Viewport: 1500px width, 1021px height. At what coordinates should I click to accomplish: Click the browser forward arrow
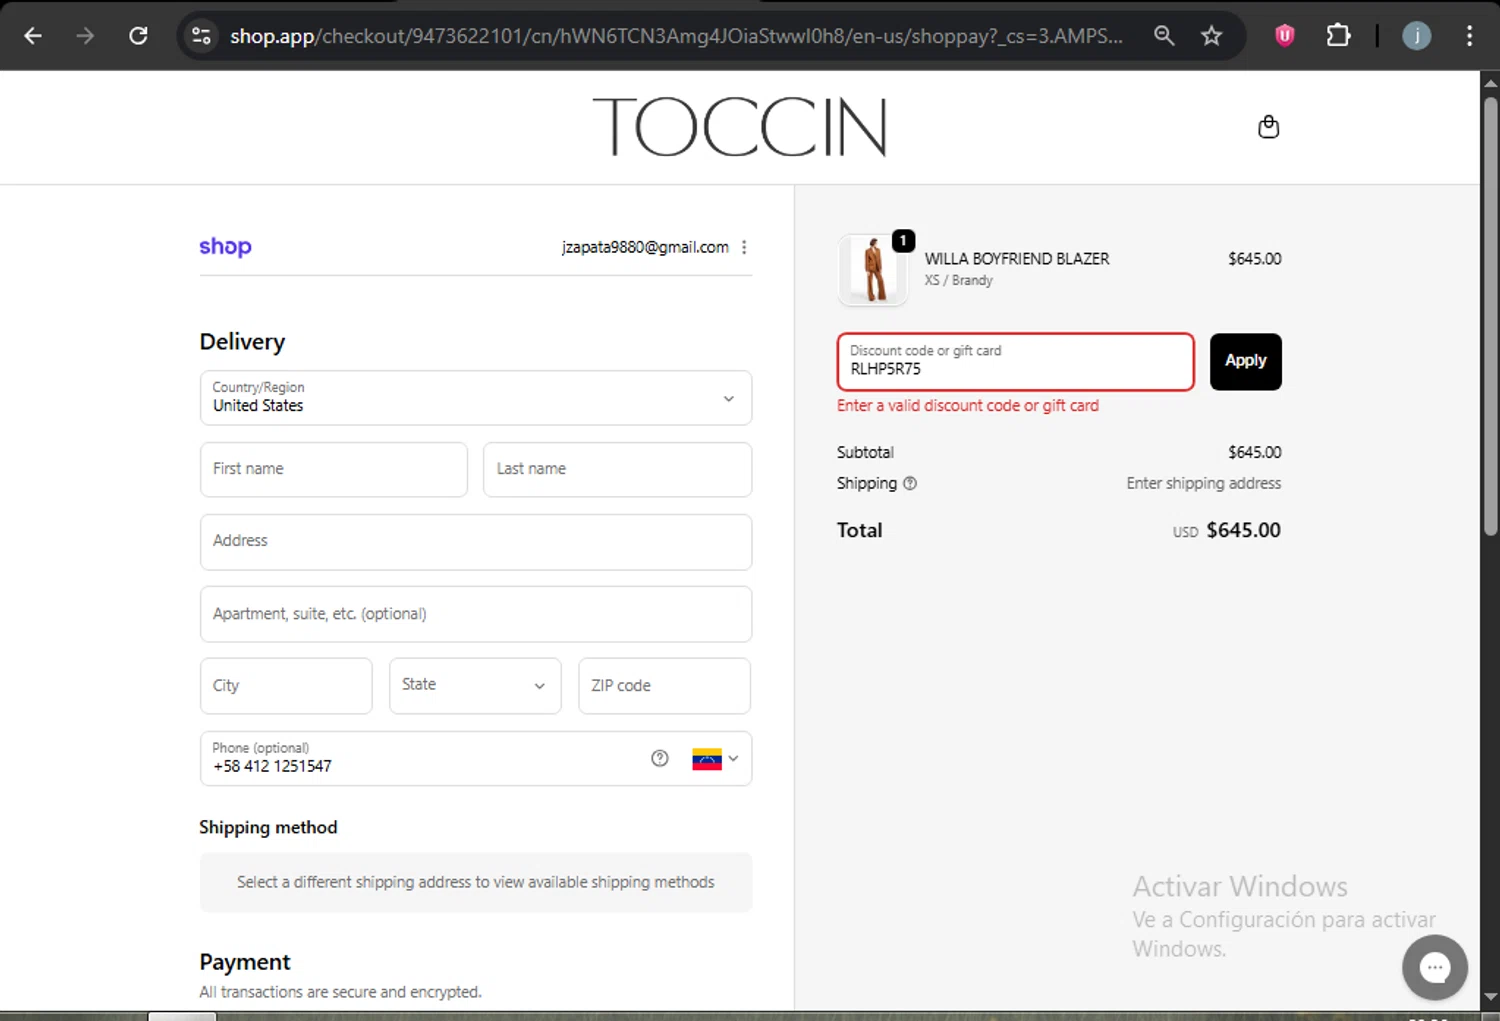point(85,36)
